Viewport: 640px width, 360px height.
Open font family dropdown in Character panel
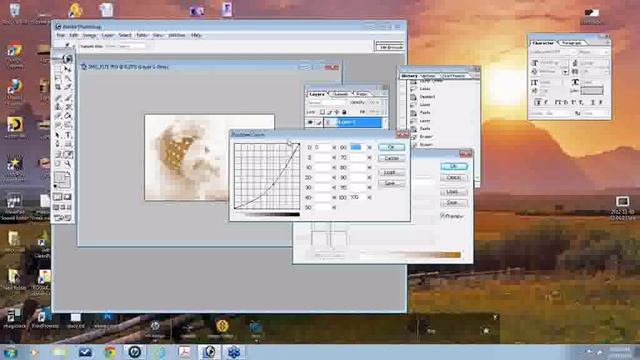573,52
